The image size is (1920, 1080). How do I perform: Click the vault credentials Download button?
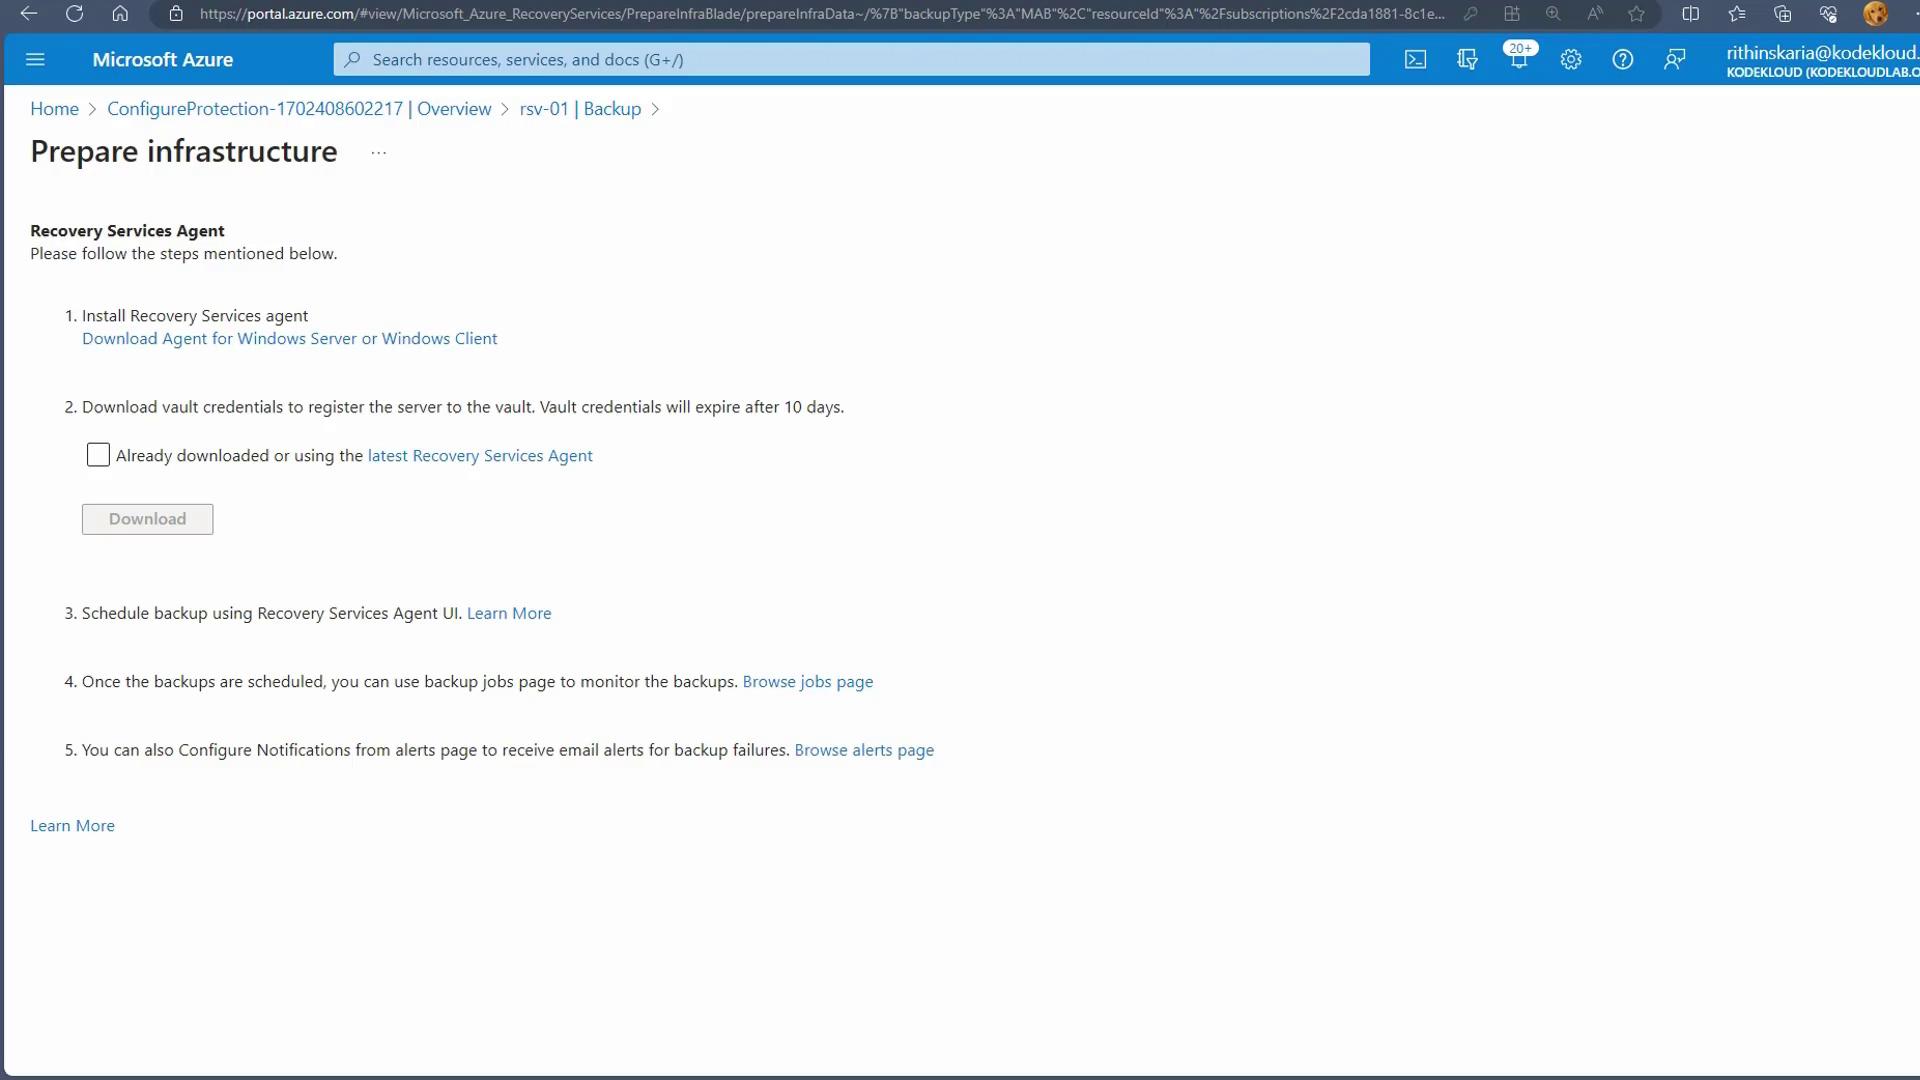[x=147, y=519]
